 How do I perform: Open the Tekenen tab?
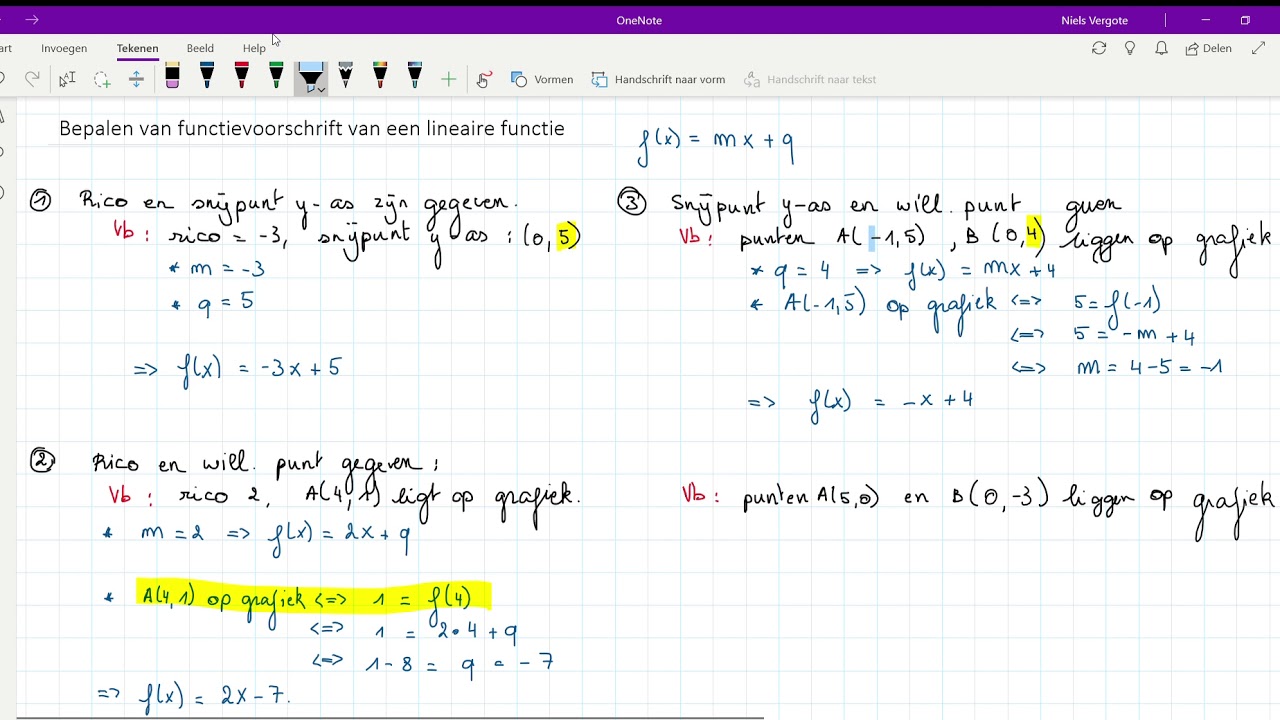pos(137,48)
